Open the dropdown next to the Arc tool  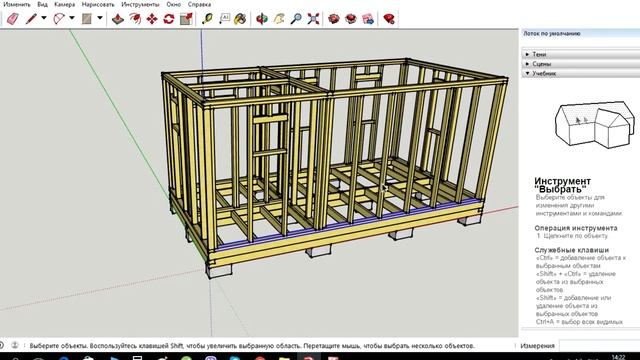tap(72, 18)
